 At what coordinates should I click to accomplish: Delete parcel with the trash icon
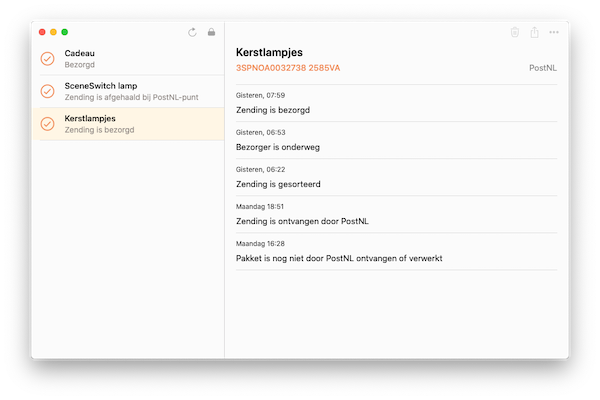click(x=515, y=32)
